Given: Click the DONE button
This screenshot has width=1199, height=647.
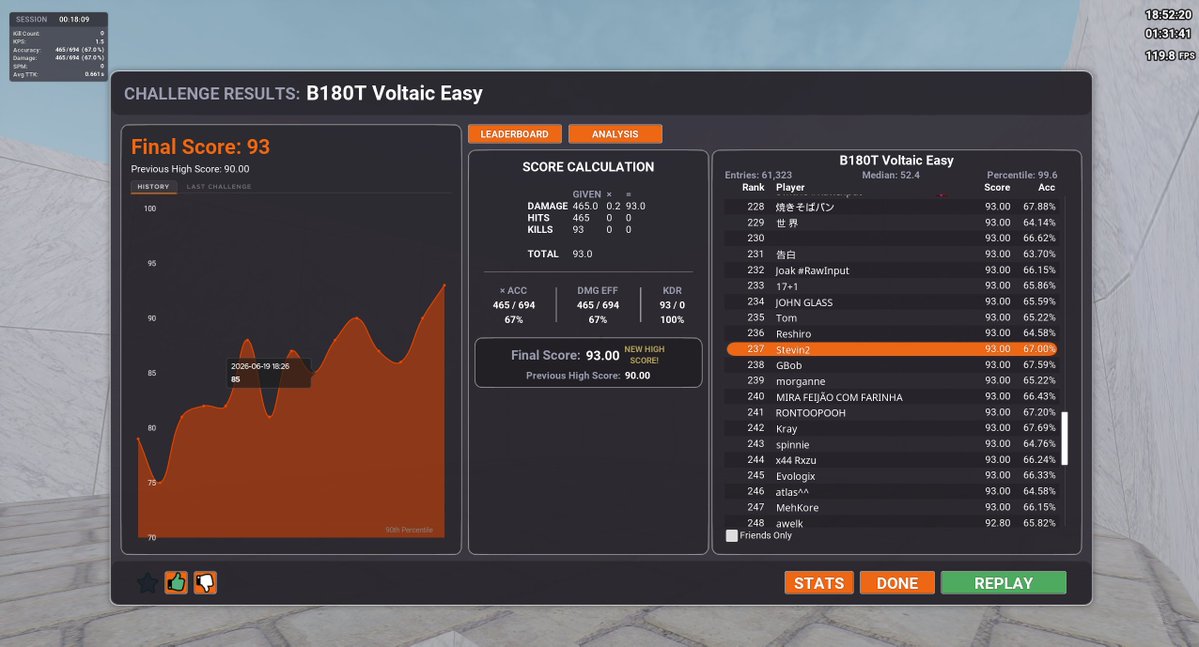Looking at the screenshot, I should 897,583.
